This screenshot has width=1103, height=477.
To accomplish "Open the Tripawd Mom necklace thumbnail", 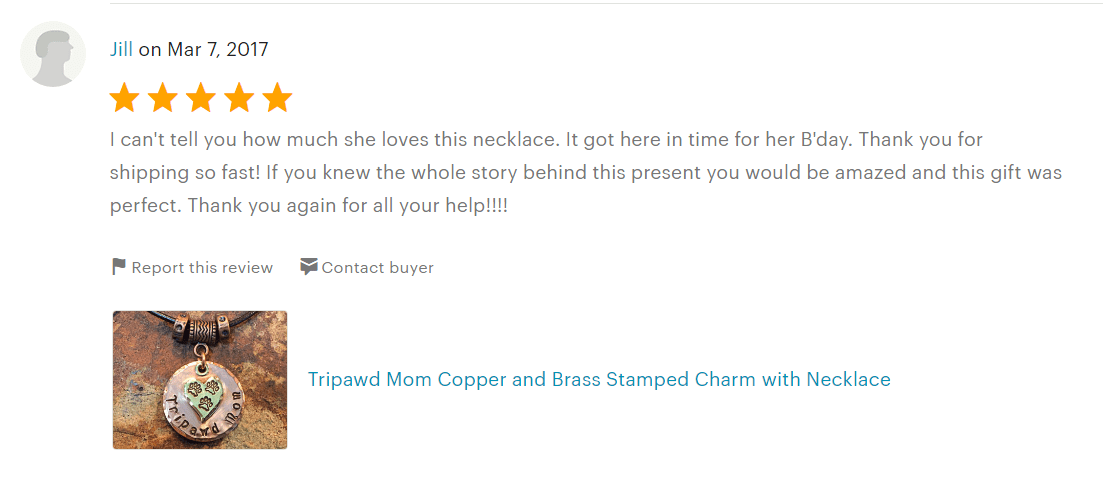I will click(200, 380).
